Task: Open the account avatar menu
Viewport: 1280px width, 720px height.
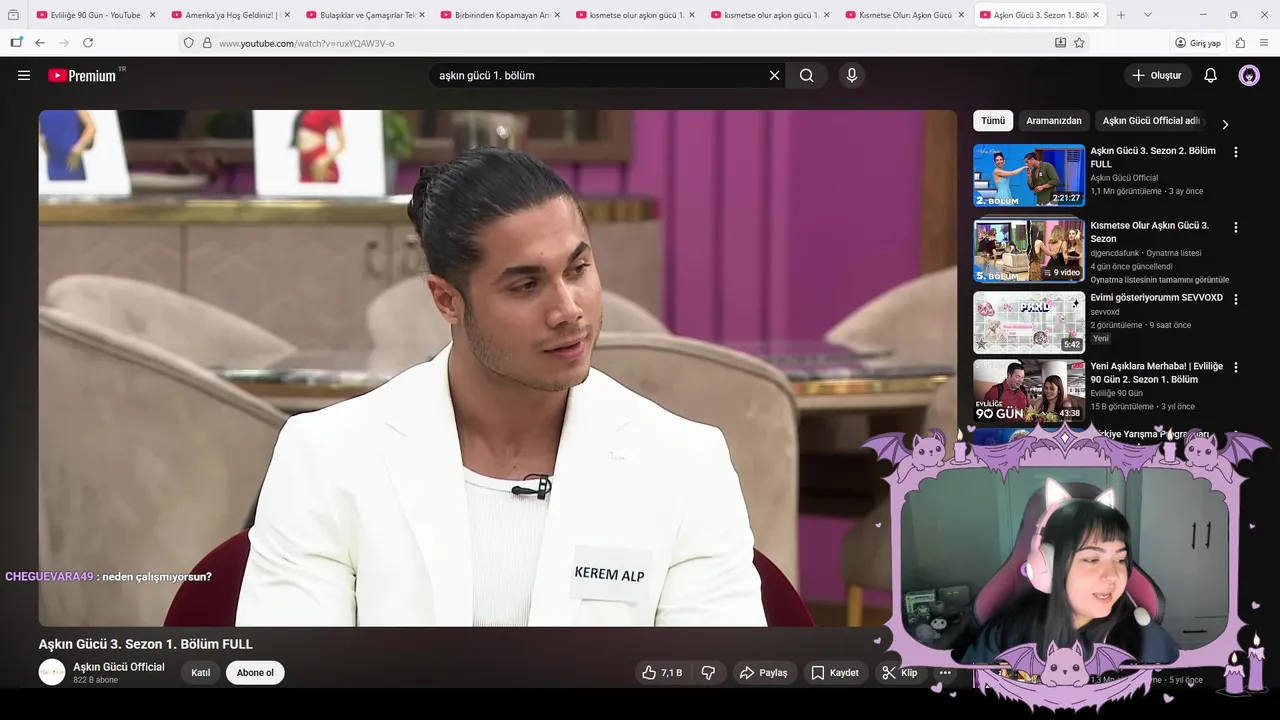Action: click(x=1249, y=75)
